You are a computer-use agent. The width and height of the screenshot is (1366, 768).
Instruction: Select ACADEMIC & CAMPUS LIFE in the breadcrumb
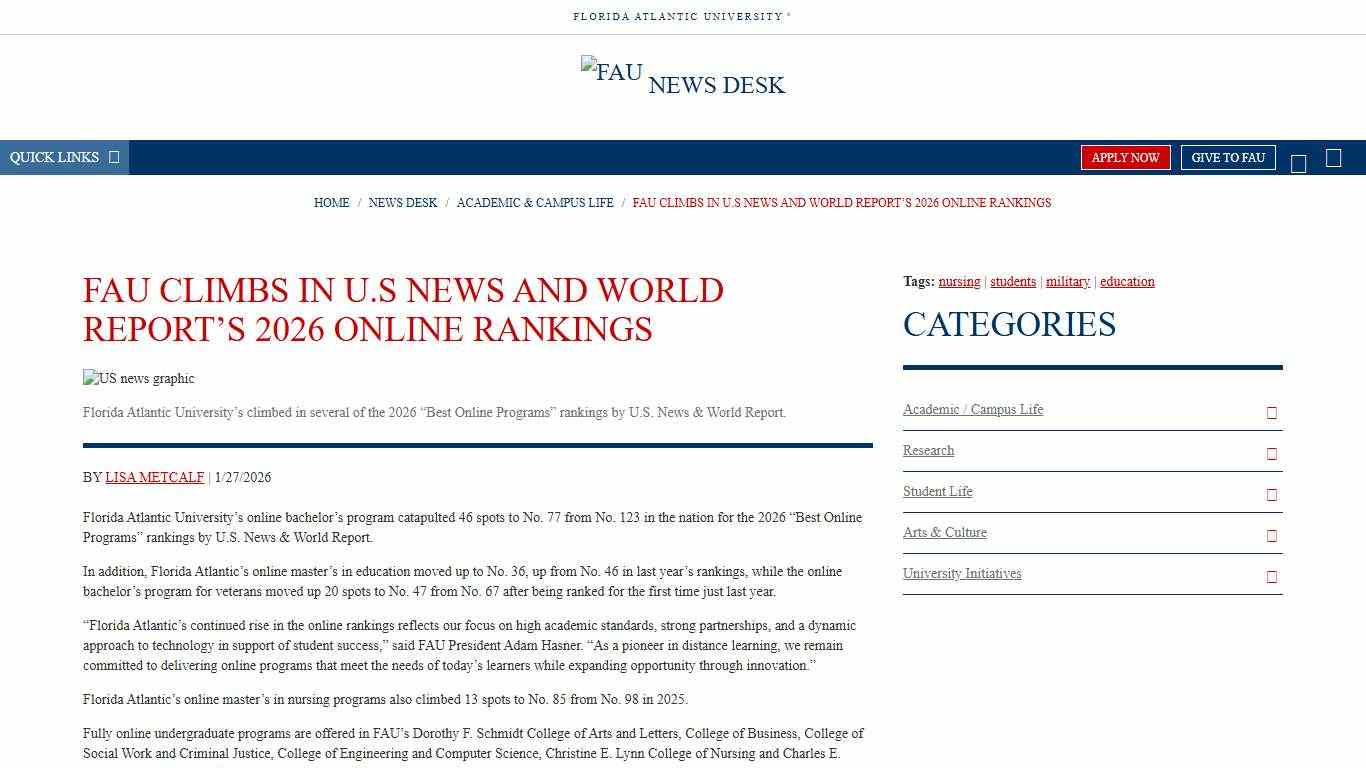click(535, 202)
